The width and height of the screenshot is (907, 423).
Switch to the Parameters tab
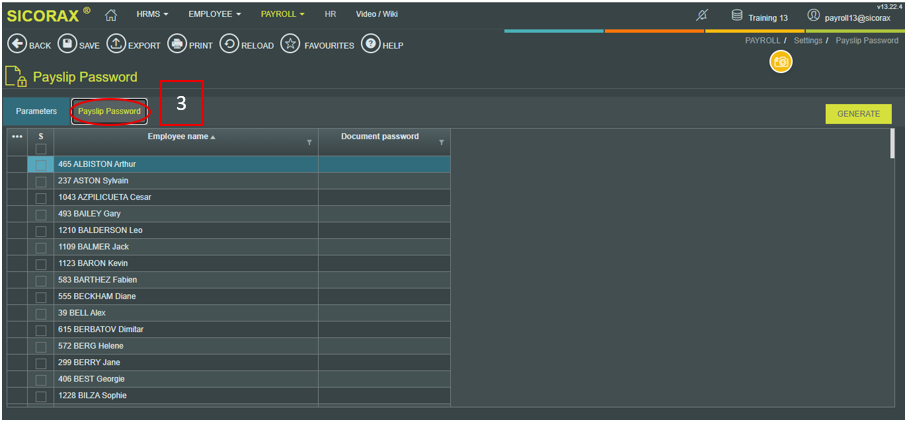point(36,111)
